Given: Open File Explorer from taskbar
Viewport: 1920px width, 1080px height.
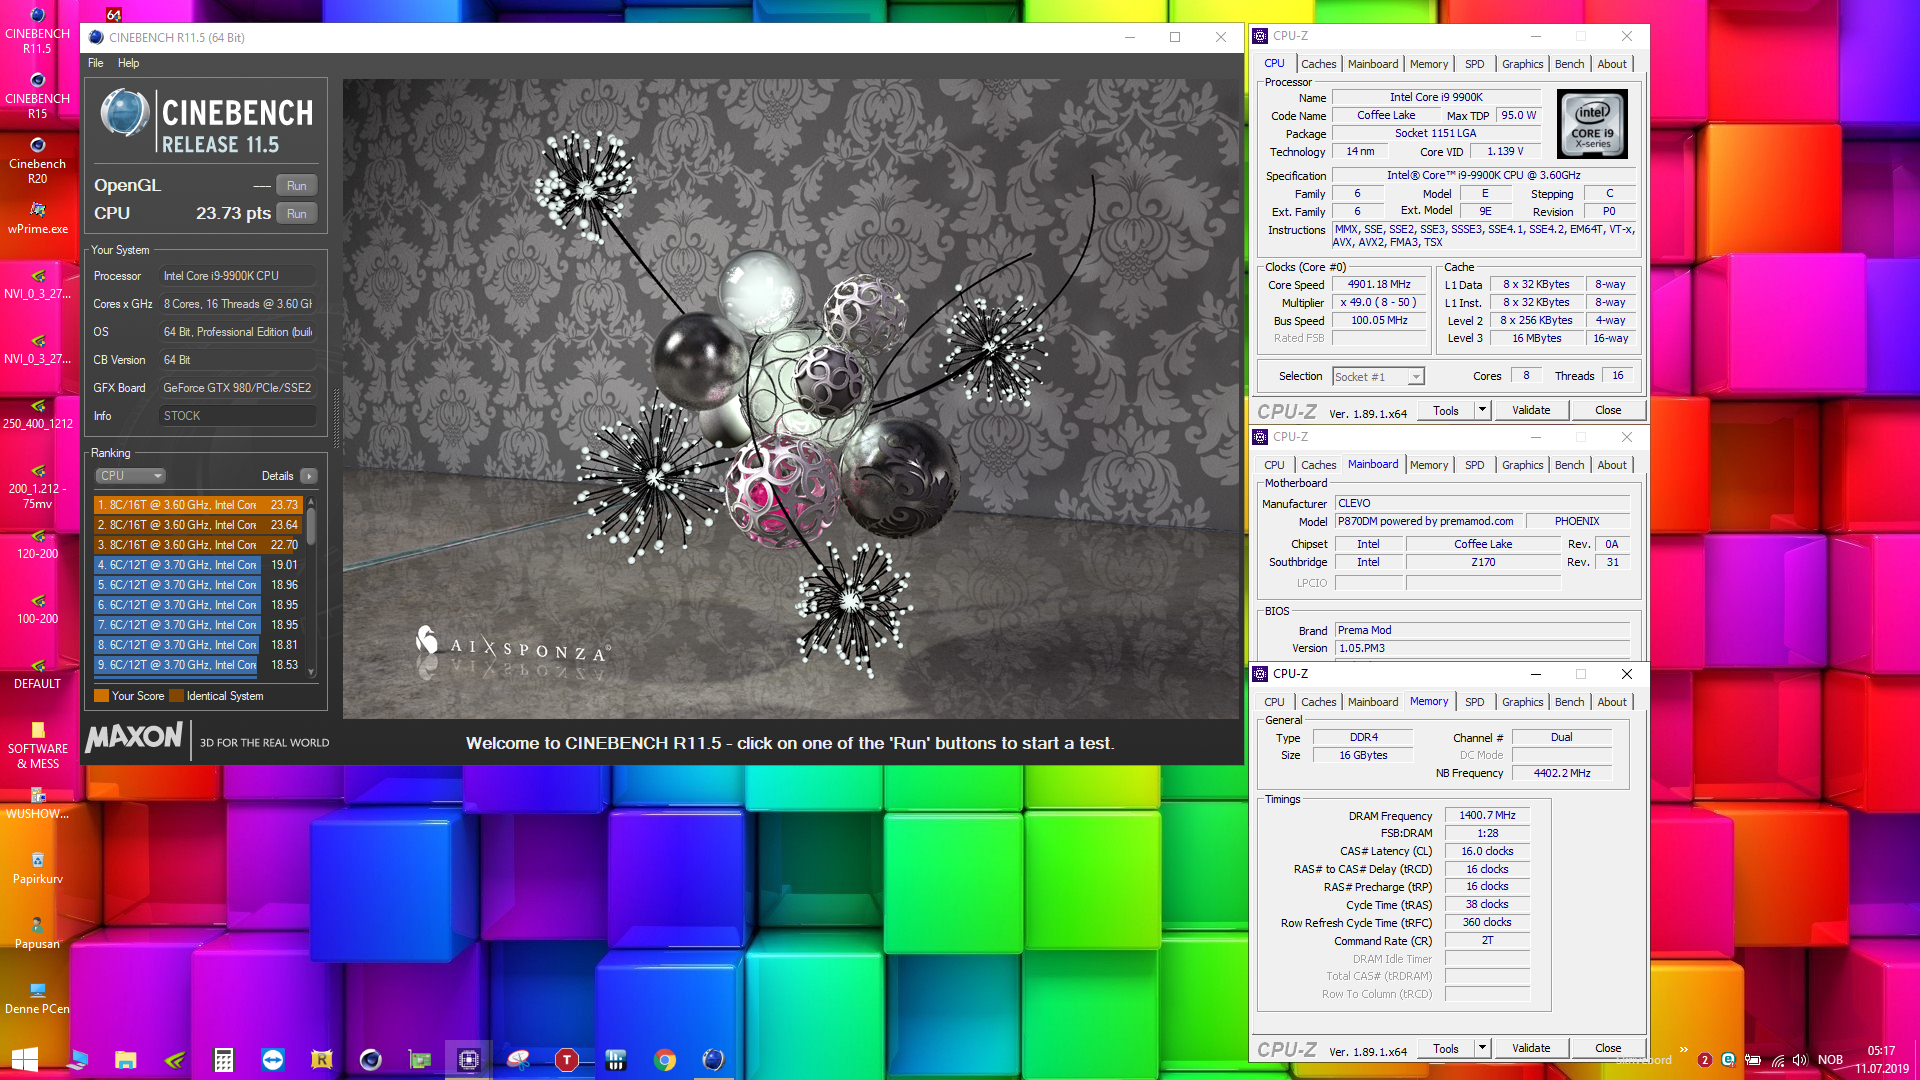Looking at the screenshot, I should coord(126,1060).
